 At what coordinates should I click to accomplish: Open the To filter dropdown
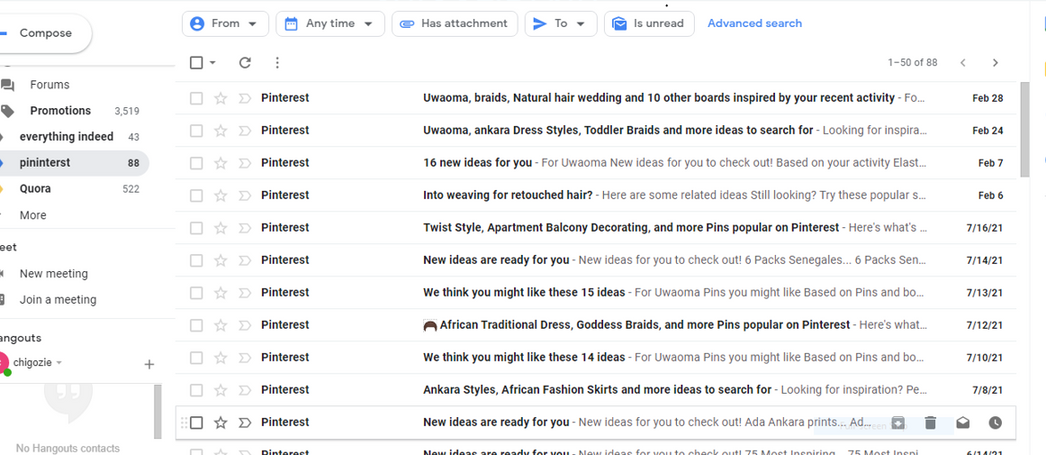(x=561, y=23)
